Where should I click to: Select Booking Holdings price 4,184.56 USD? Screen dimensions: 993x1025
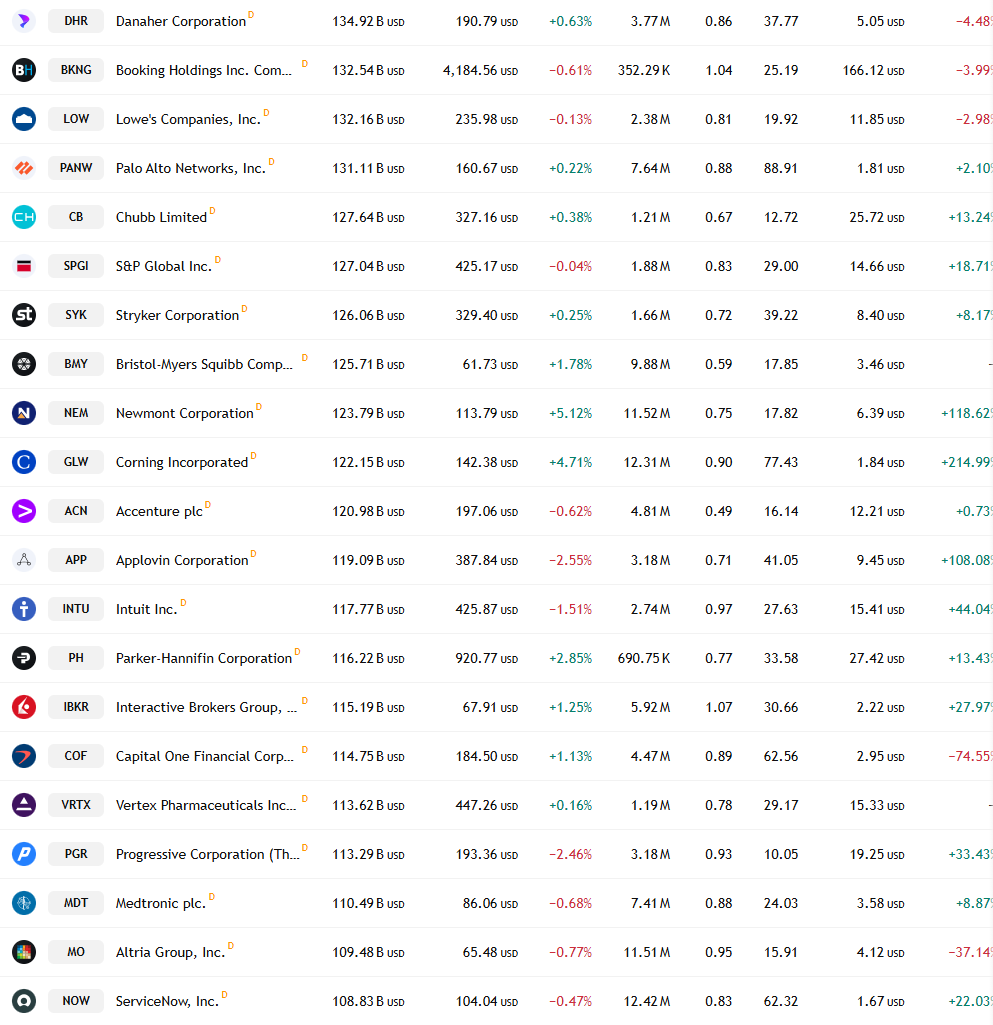pyautogui.click(x=480, y=71)
